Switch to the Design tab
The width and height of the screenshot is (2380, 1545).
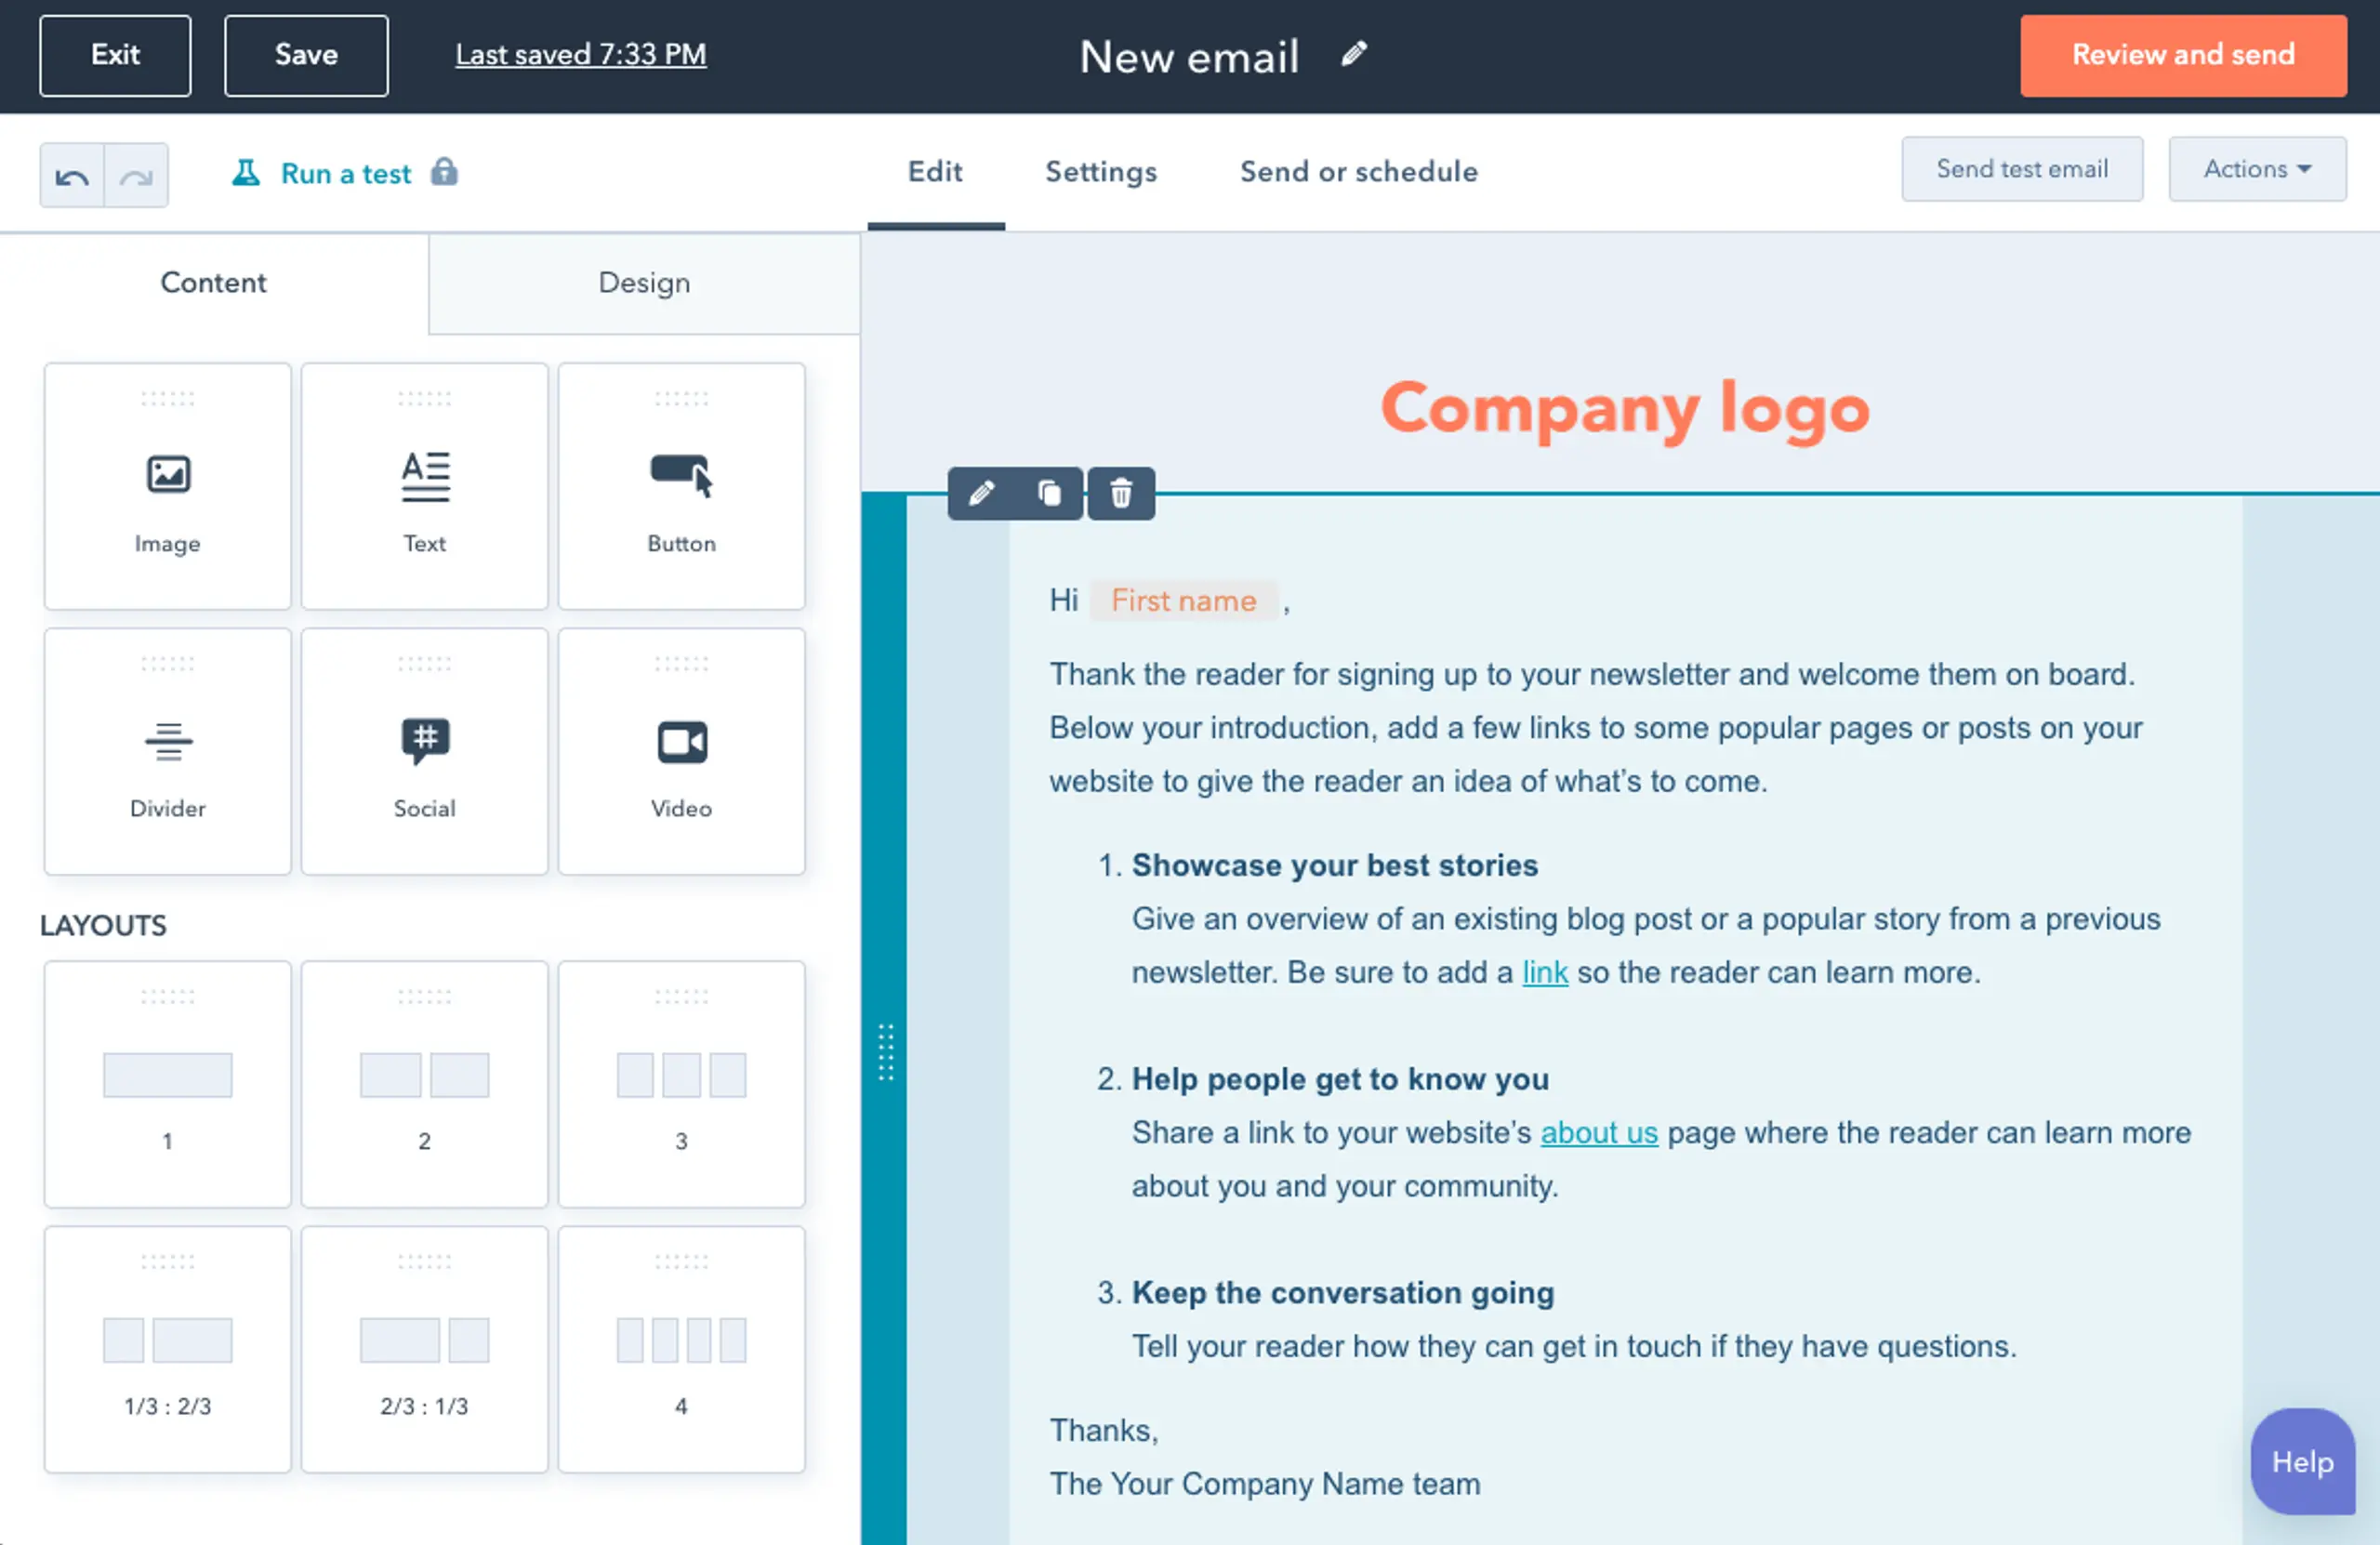pyautogui.click(x=643, y=283)
